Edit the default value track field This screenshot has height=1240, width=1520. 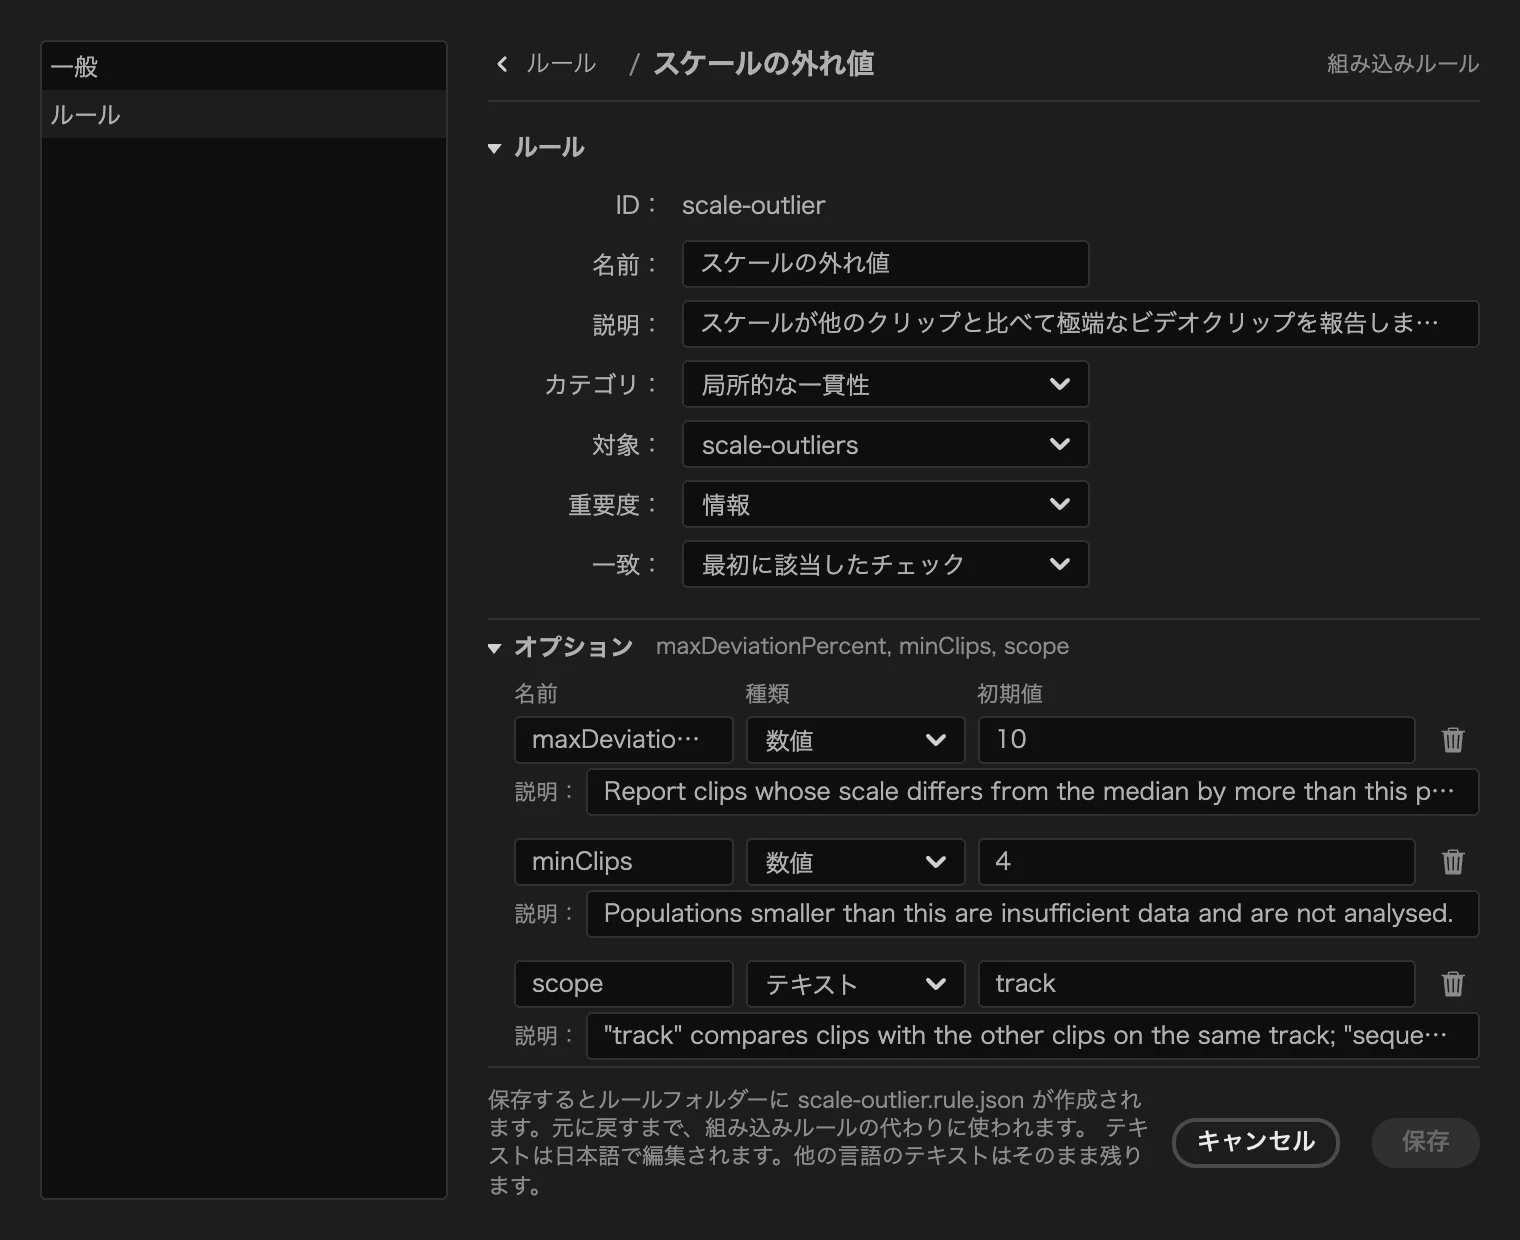point(1196,984)
